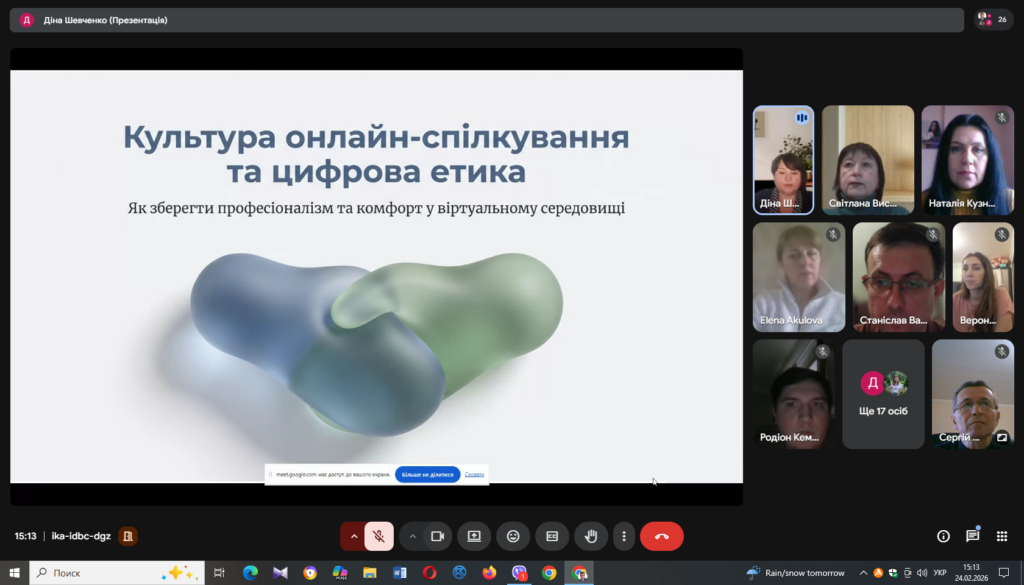1024x585 pixels.
Task: Select the "Ще 17 осіб" participants tile
Action: coord(883,394)
